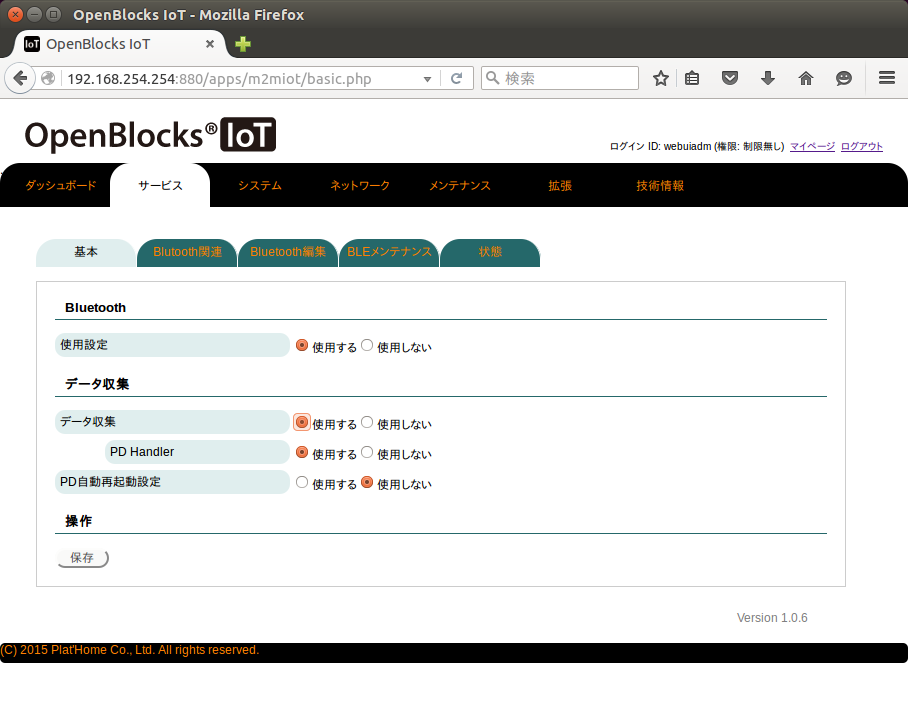The width and height of the screenshot is (908, 706).
Task: Switch to the Blutooth関連 tab
Action: tap(187, 253)
